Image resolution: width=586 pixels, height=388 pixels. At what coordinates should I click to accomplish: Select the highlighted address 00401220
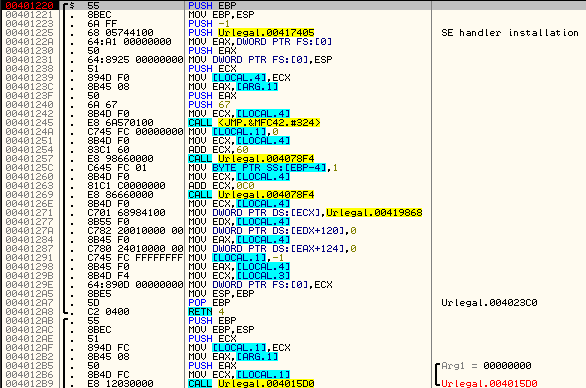pos(29,5)
